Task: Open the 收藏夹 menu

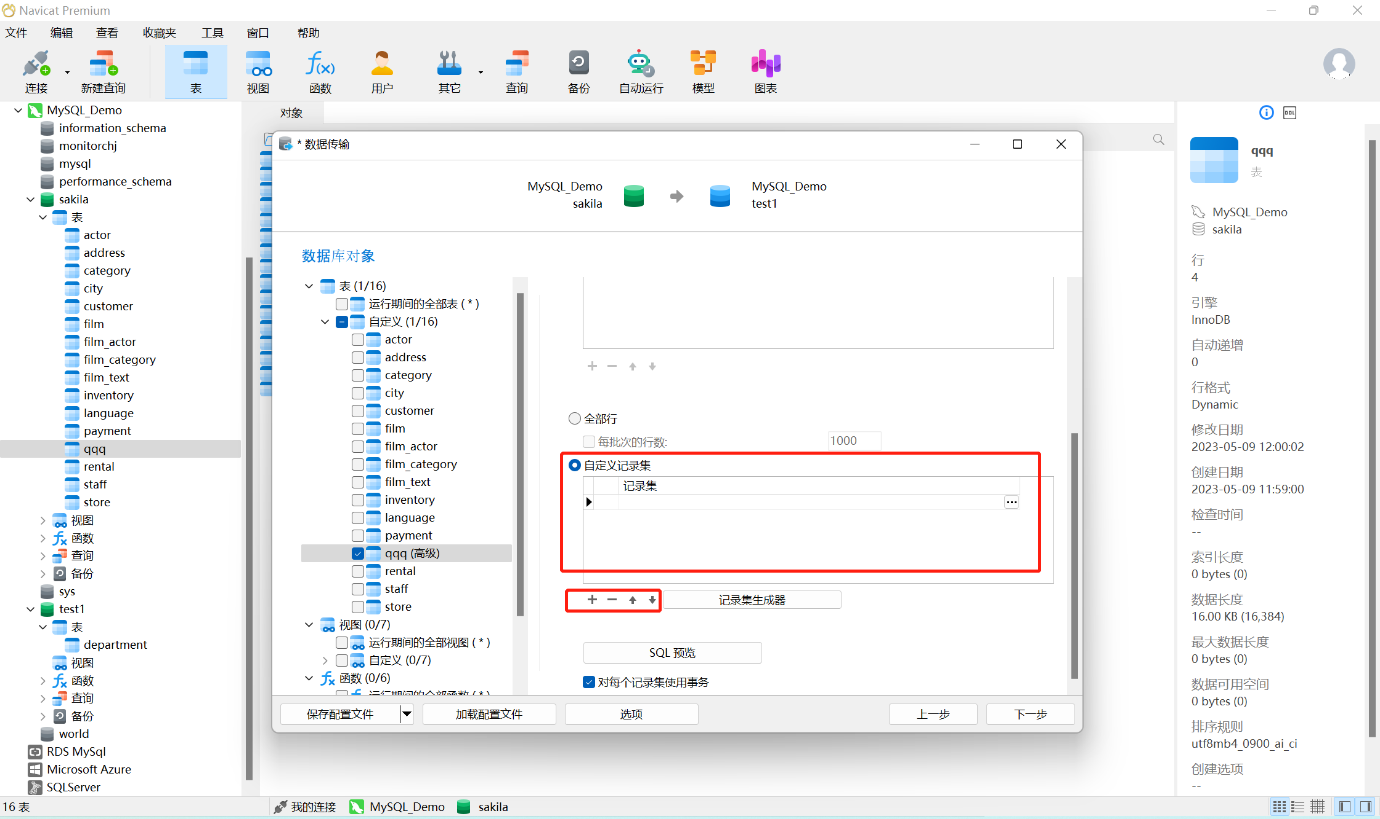Action: (159, 33)
